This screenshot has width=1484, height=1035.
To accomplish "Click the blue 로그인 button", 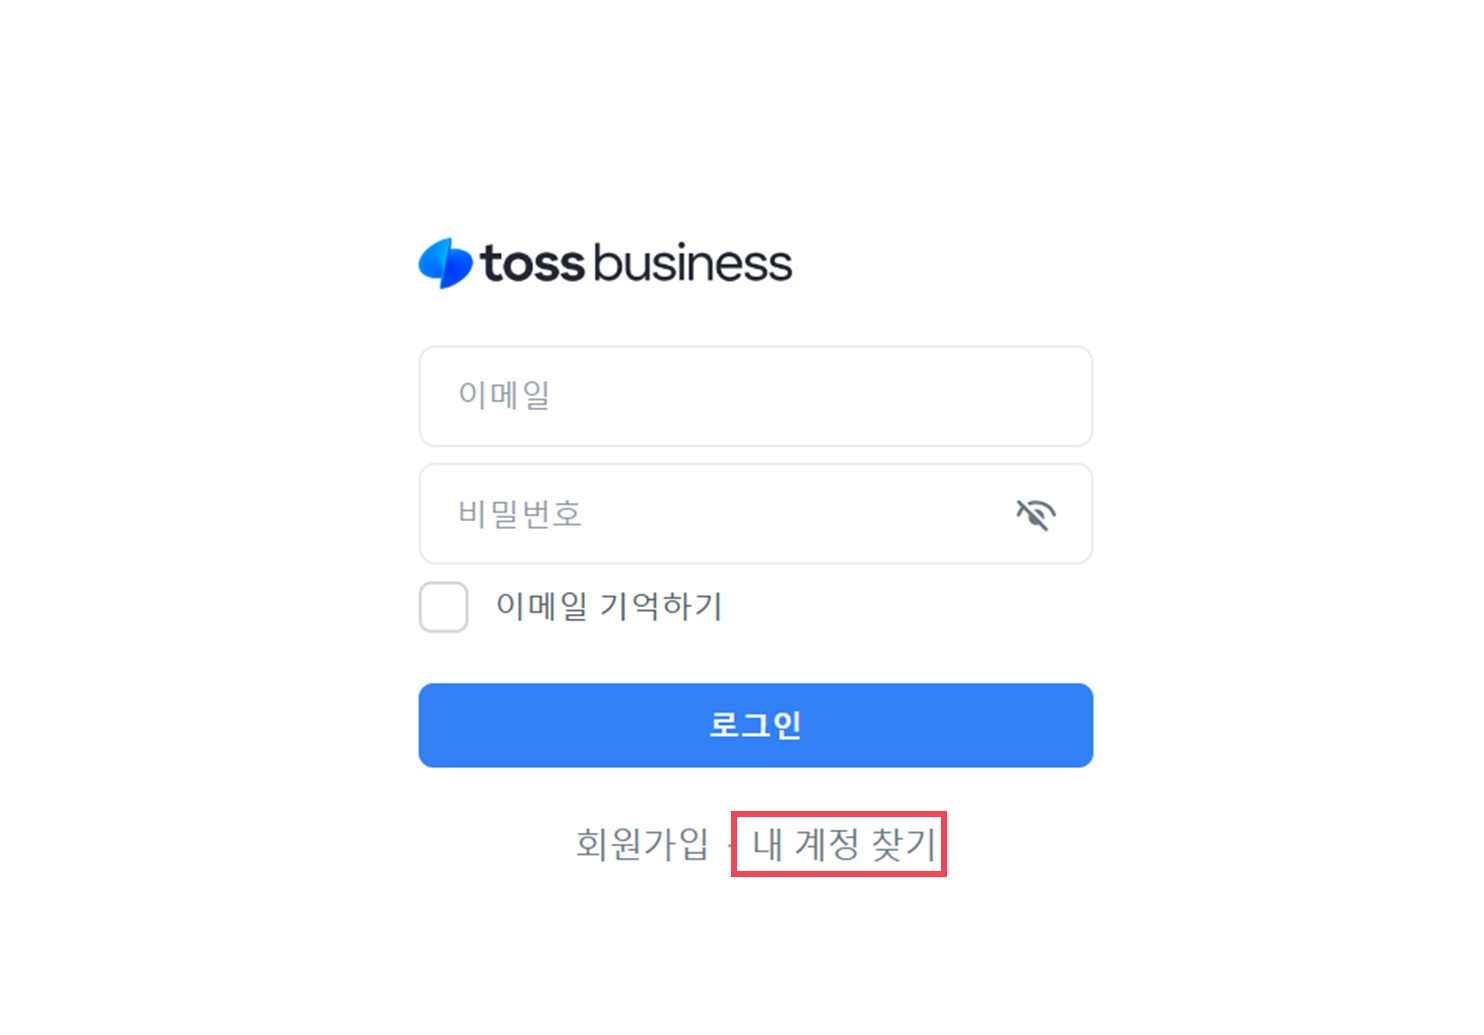I will pyautogui.click(x=756, y=725).
